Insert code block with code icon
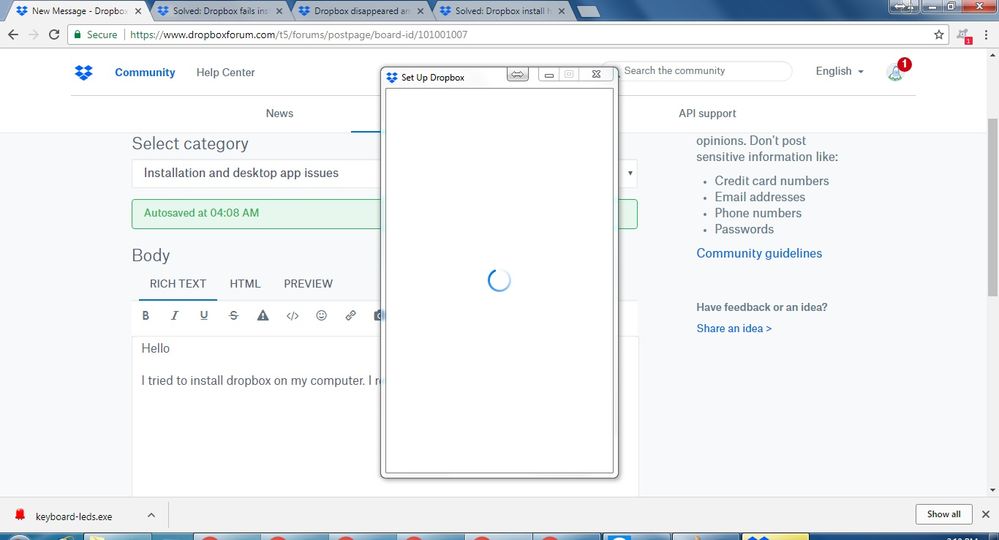This screenshot has width=999, height=540. (x=293, y=316)
